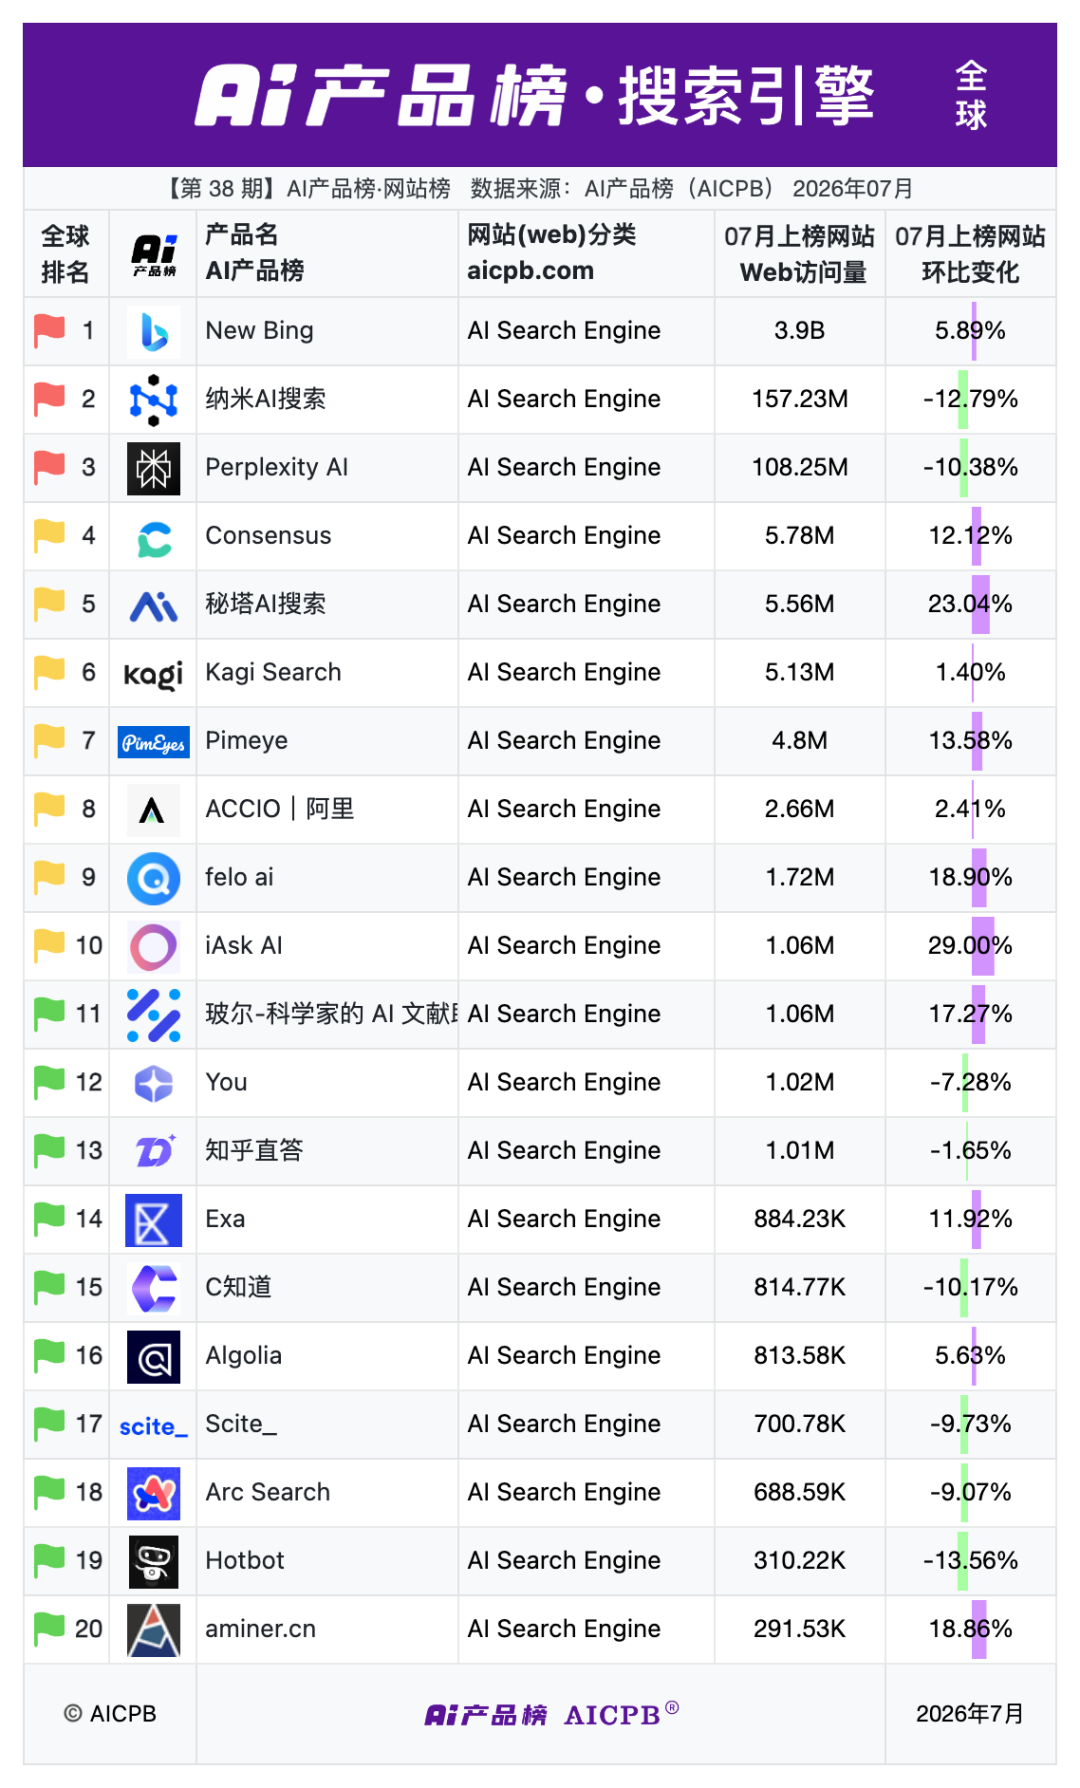Click the red flag beside rank 1
1080x1788 pixels.
50,331
